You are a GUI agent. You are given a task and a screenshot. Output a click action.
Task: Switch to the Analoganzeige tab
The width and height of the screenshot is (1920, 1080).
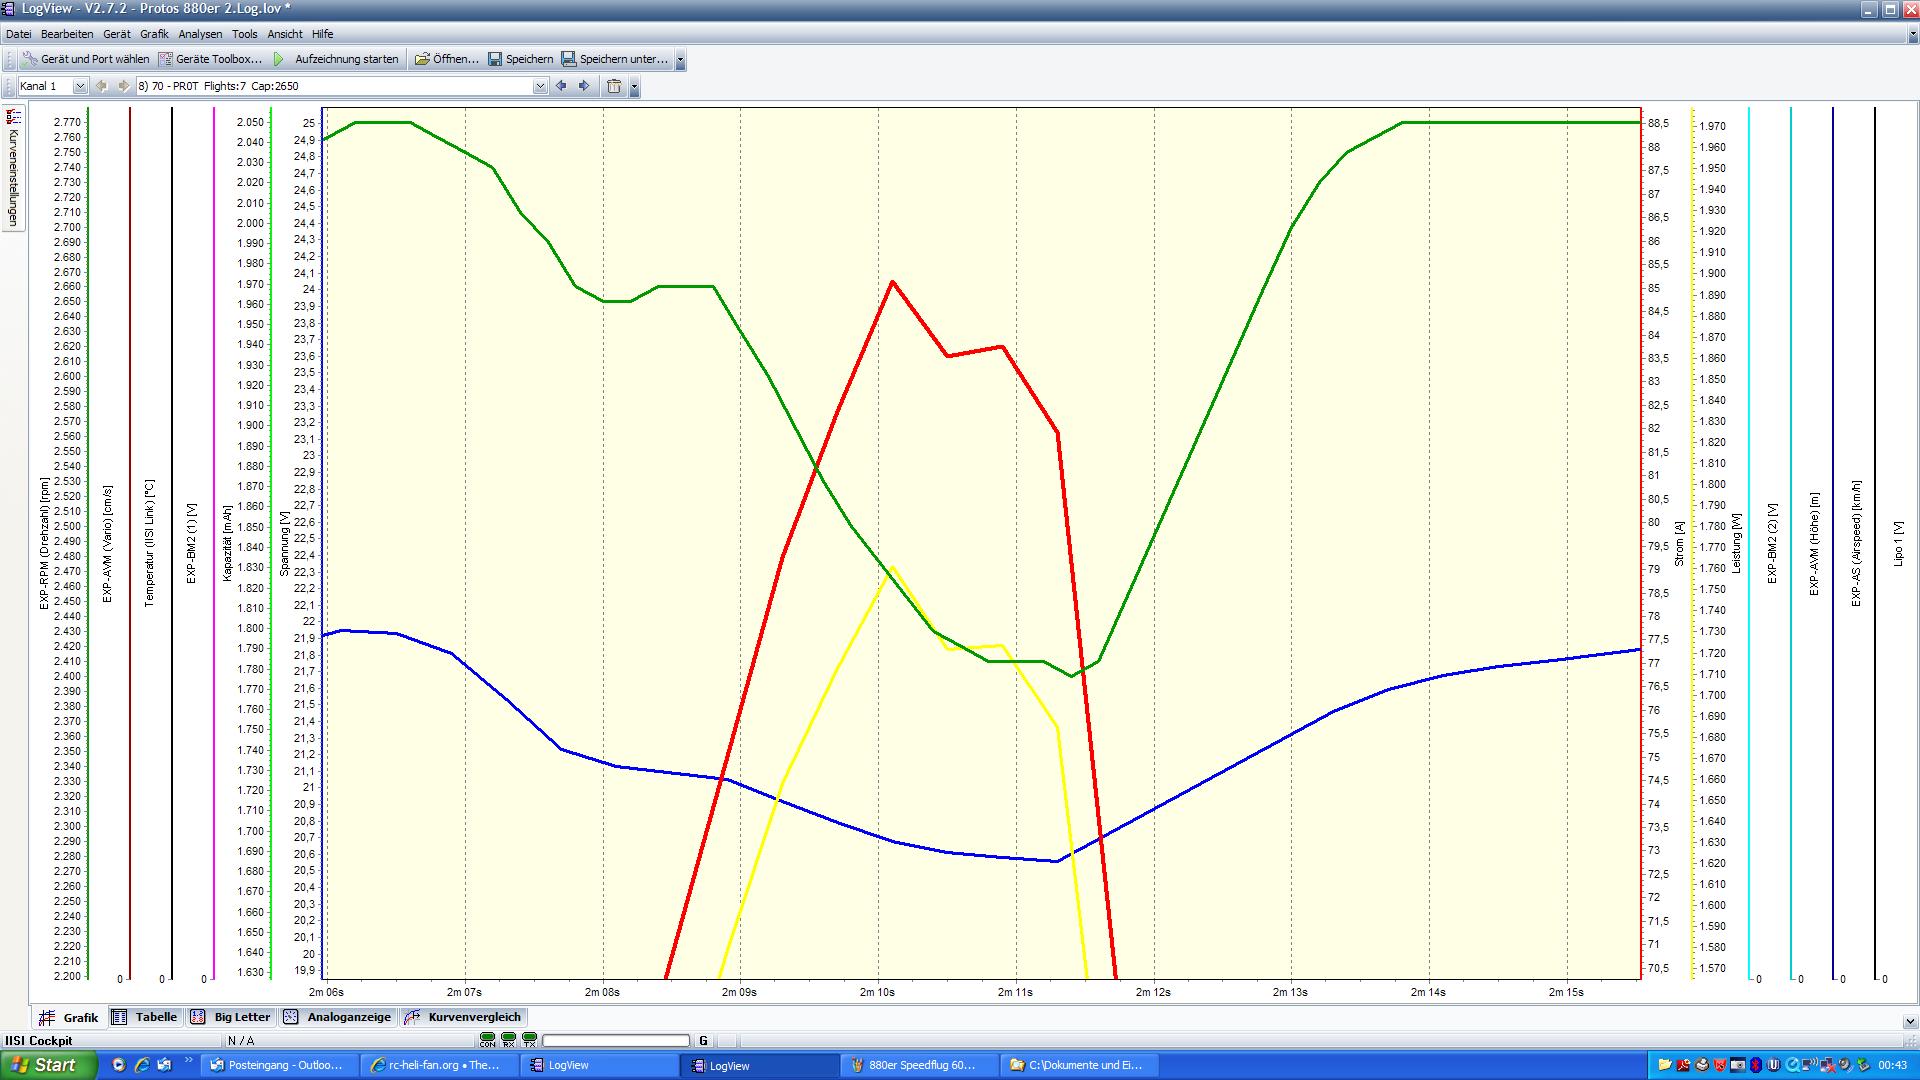point(338,1017)
